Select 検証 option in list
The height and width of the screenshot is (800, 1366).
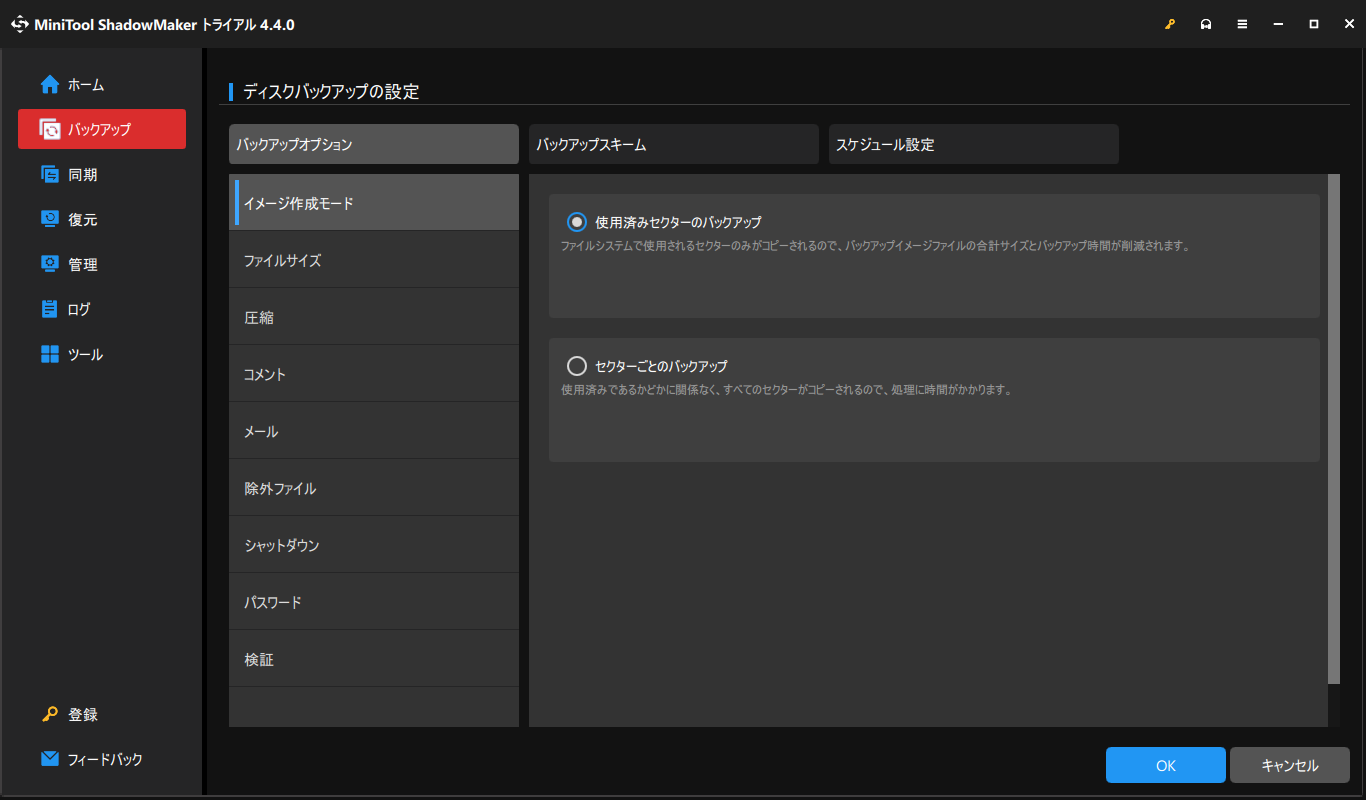click(374, 659)
